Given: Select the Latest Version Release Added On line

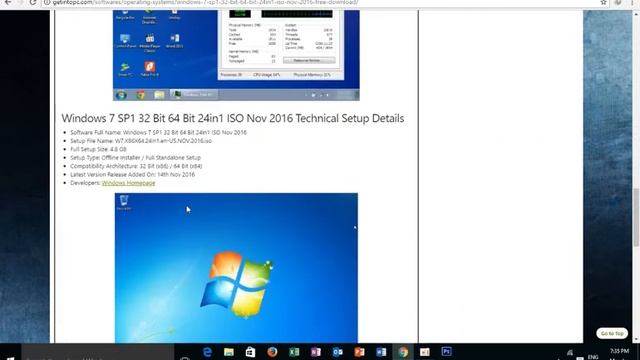Looking at the screenshot, I should pyautogui.click(x=132, y=174).
